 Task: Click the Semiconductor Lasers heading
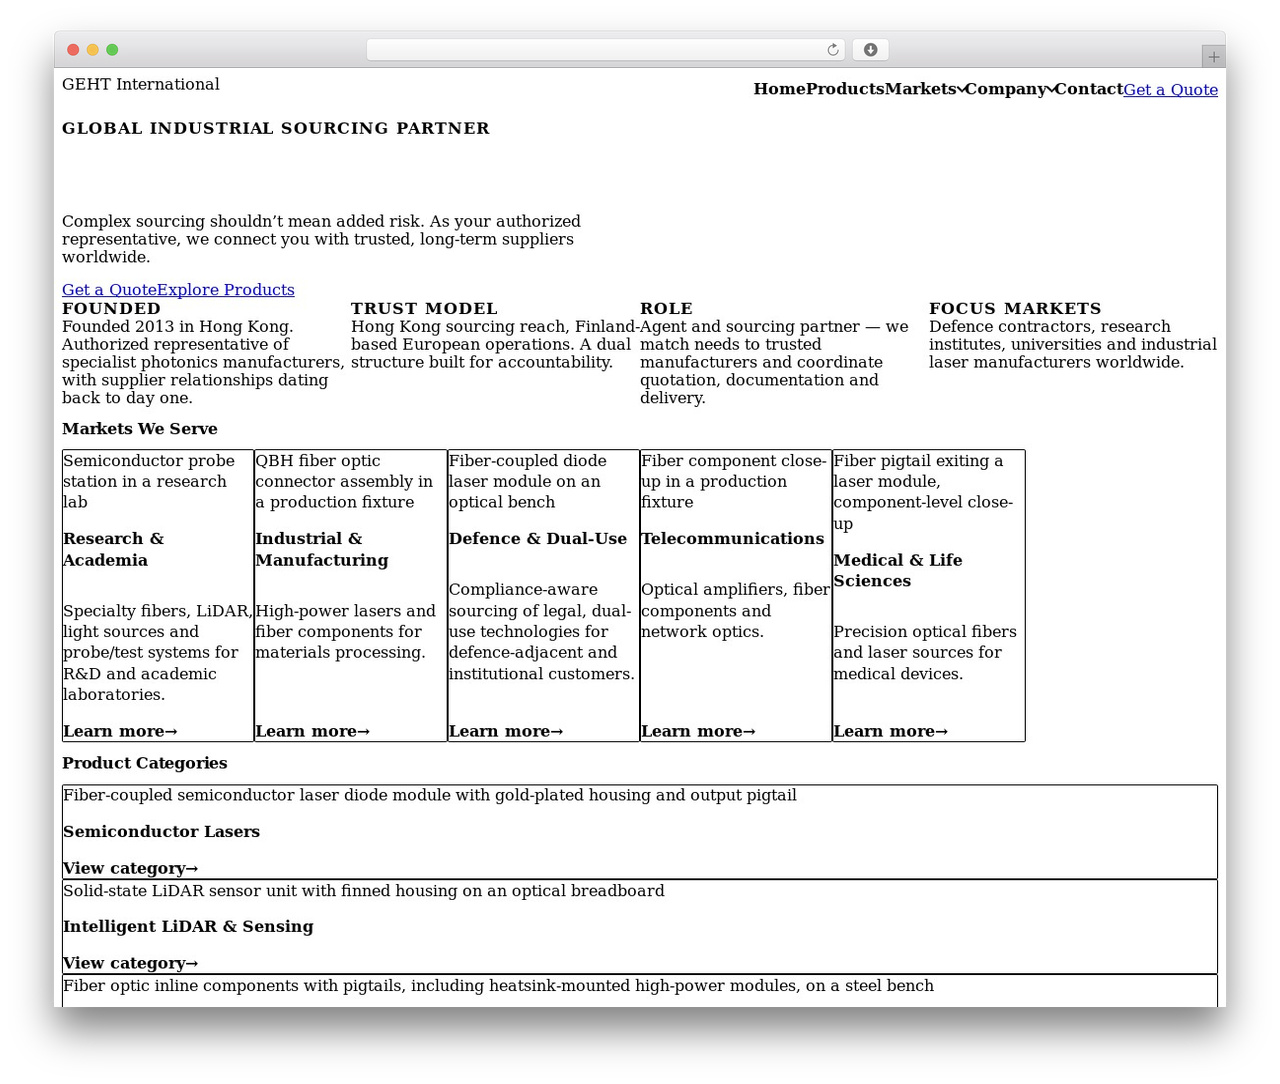[x=161, y=831]
